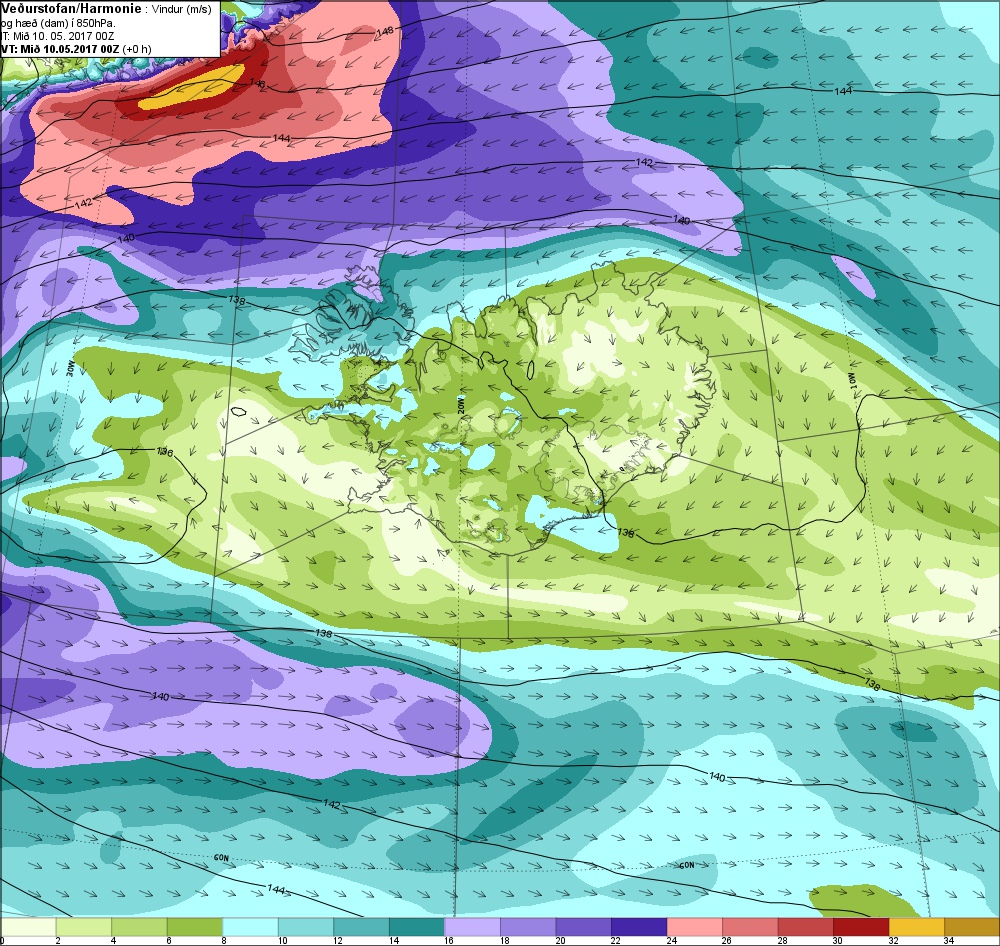Select the 10–12 m/s legend swatch
The image size is (1000, 946).
[x=305, y=926]
